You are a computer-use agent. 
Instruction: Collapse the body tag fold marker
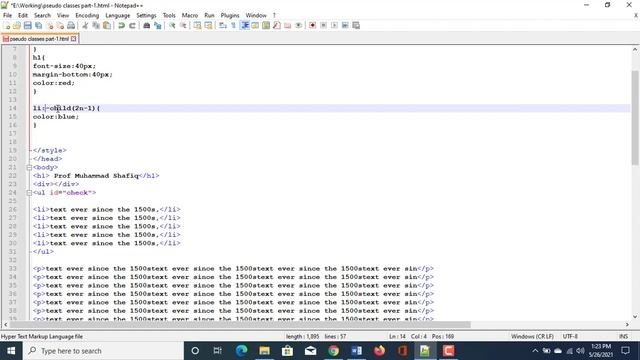click(29, 167)
